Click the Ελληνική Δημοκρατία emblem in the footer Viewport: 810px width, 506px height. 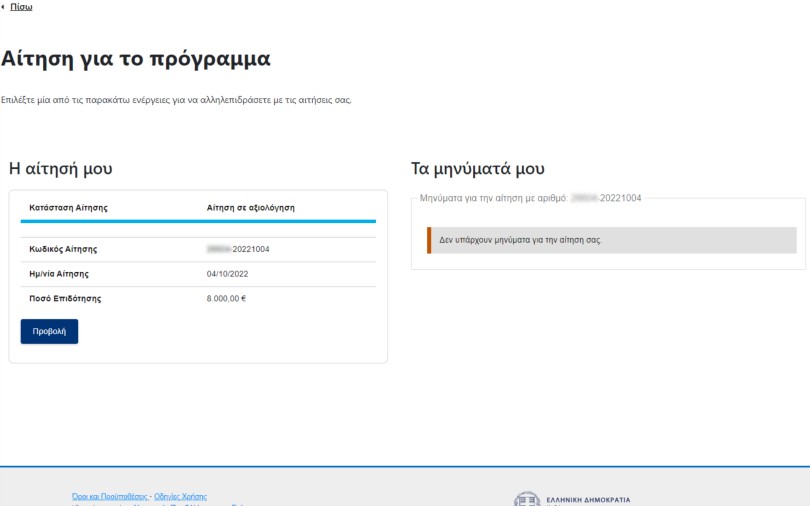pyautogui.click(x=527, y=499)
